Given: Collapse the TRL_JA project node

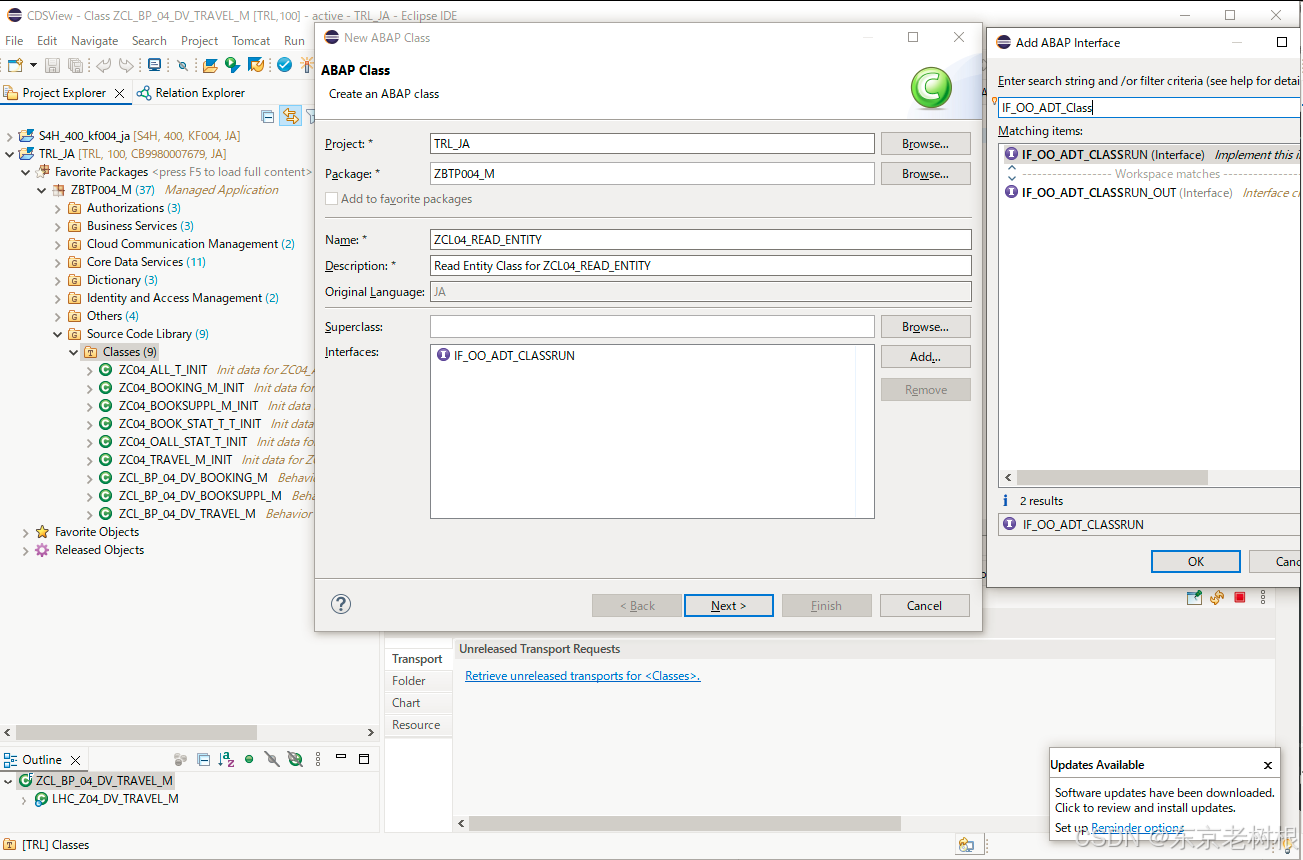Looking at the screenshot, I should (10, 154).
